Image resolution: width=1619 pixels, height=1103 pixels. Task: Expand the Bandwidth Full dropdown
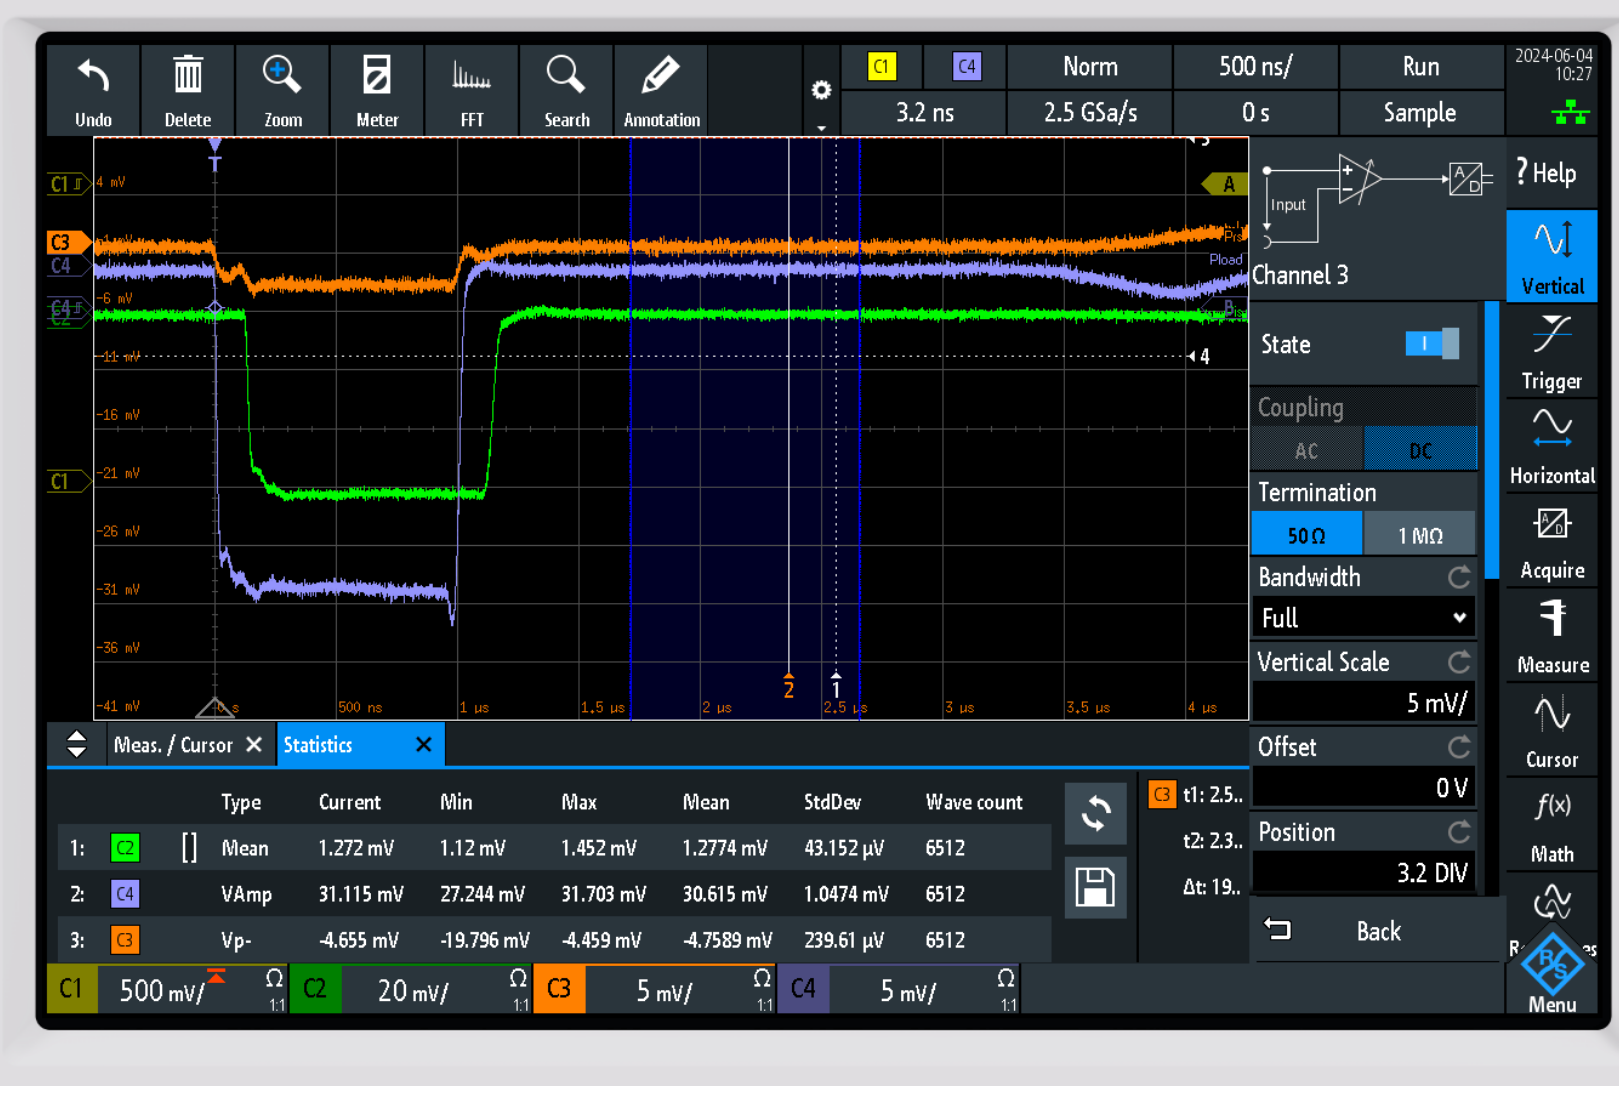point(1363,618)
